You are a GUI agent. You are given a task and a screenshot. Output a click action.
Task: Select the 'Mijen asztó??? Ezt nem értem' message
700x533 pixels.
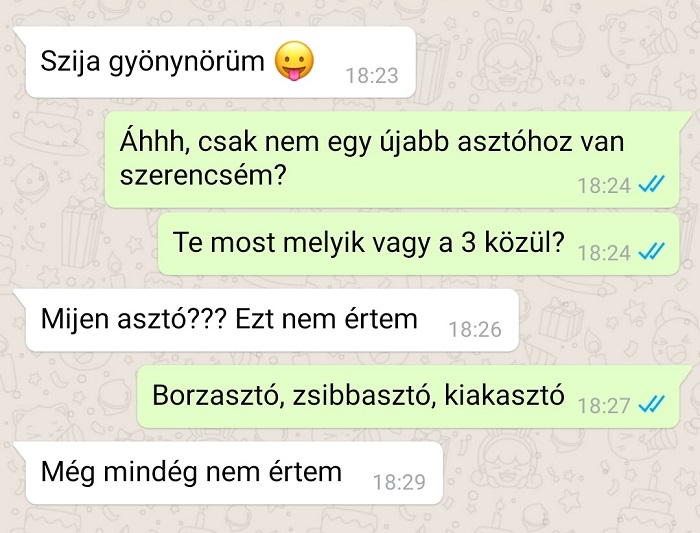(x=267, y=320)
